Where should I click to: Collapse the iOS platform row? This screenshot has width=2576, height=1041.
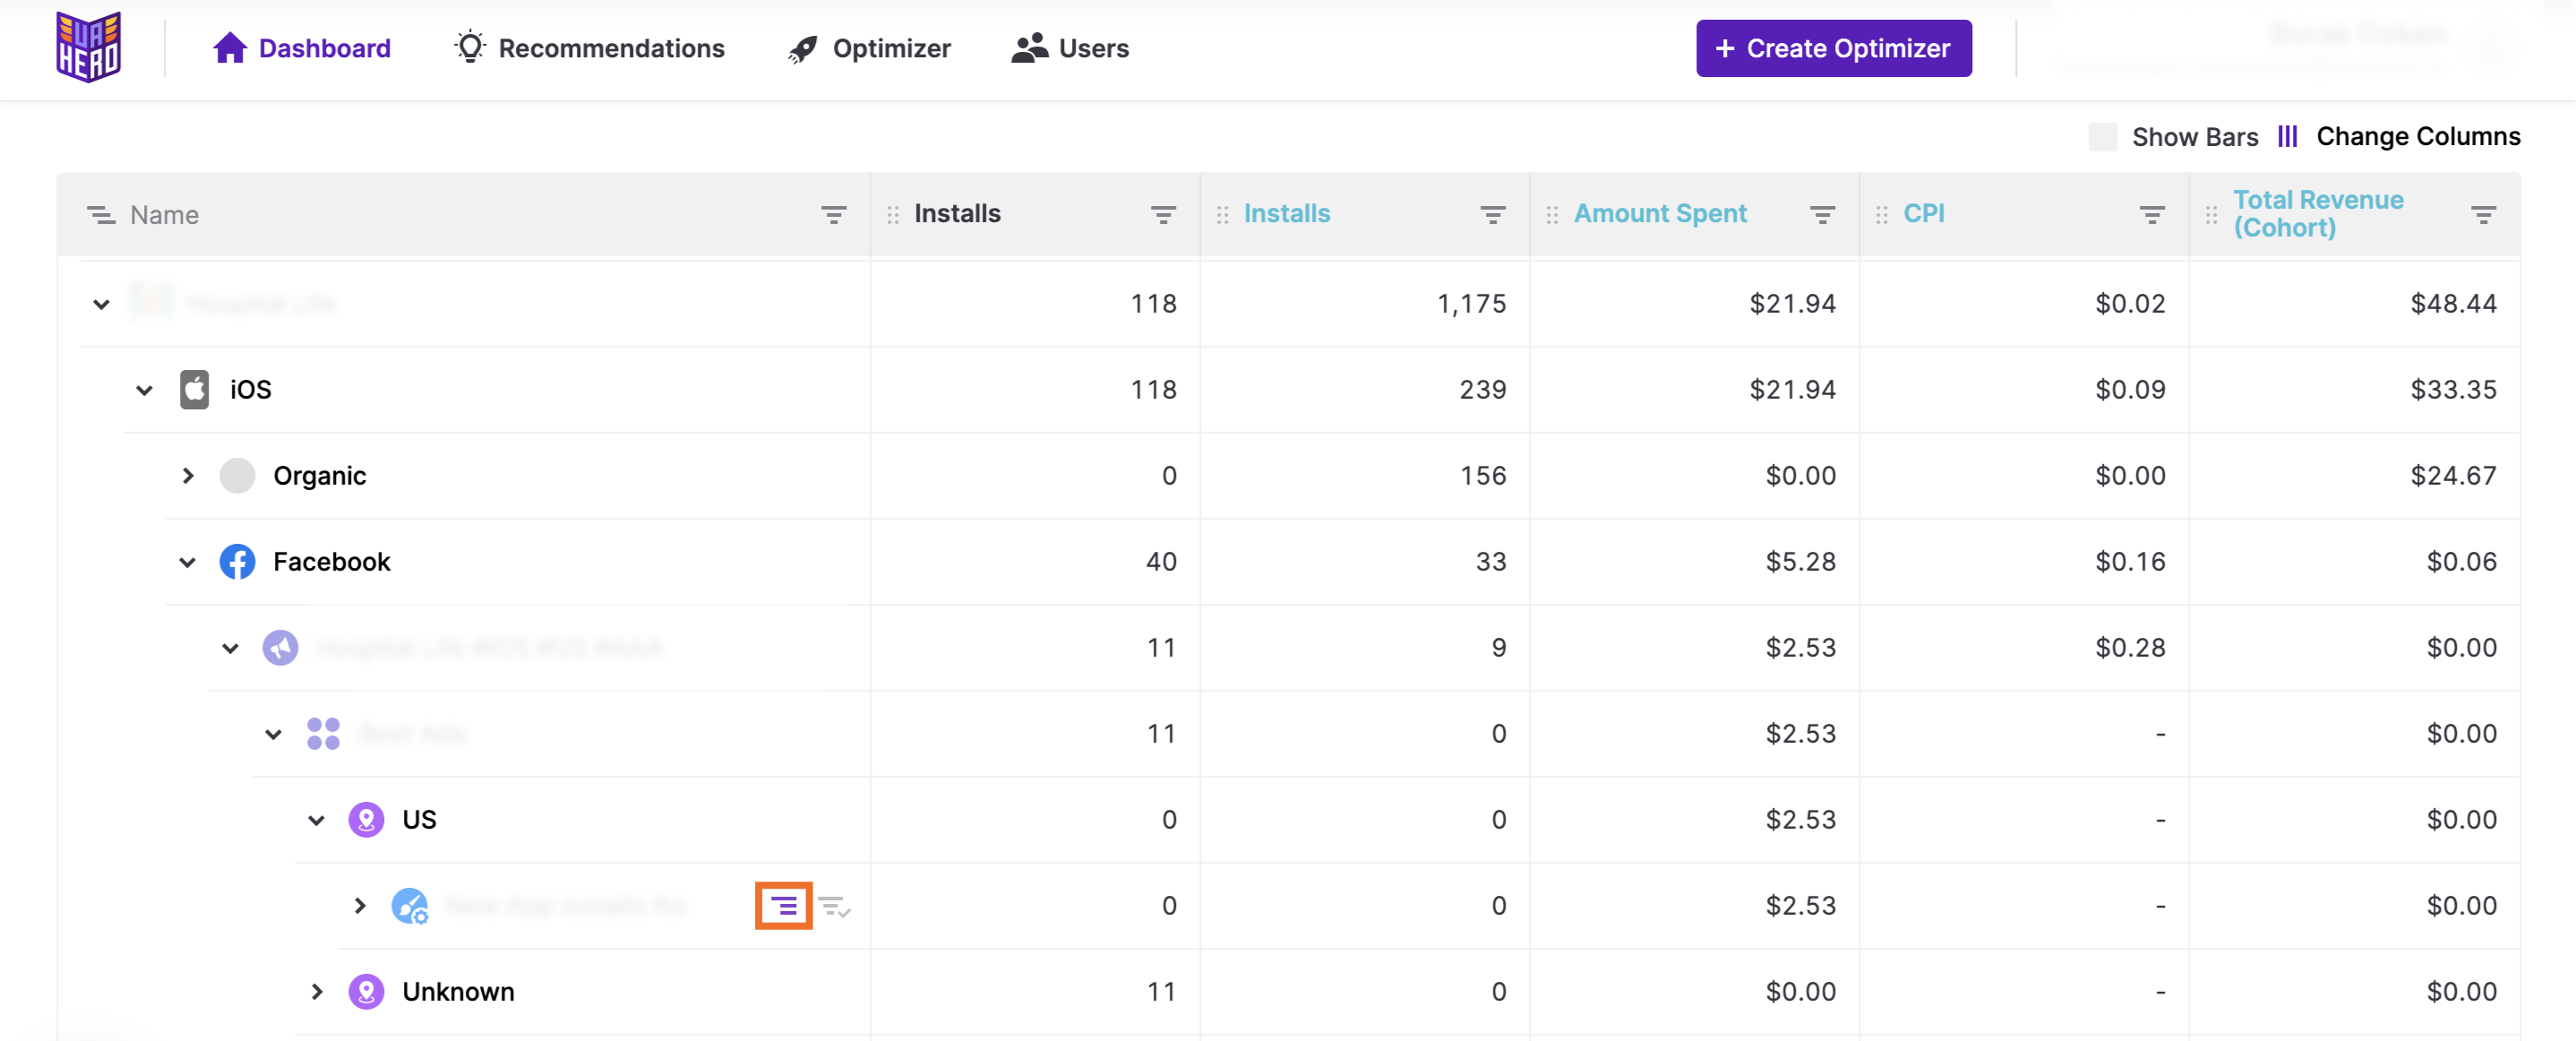(x=144, y=390)
